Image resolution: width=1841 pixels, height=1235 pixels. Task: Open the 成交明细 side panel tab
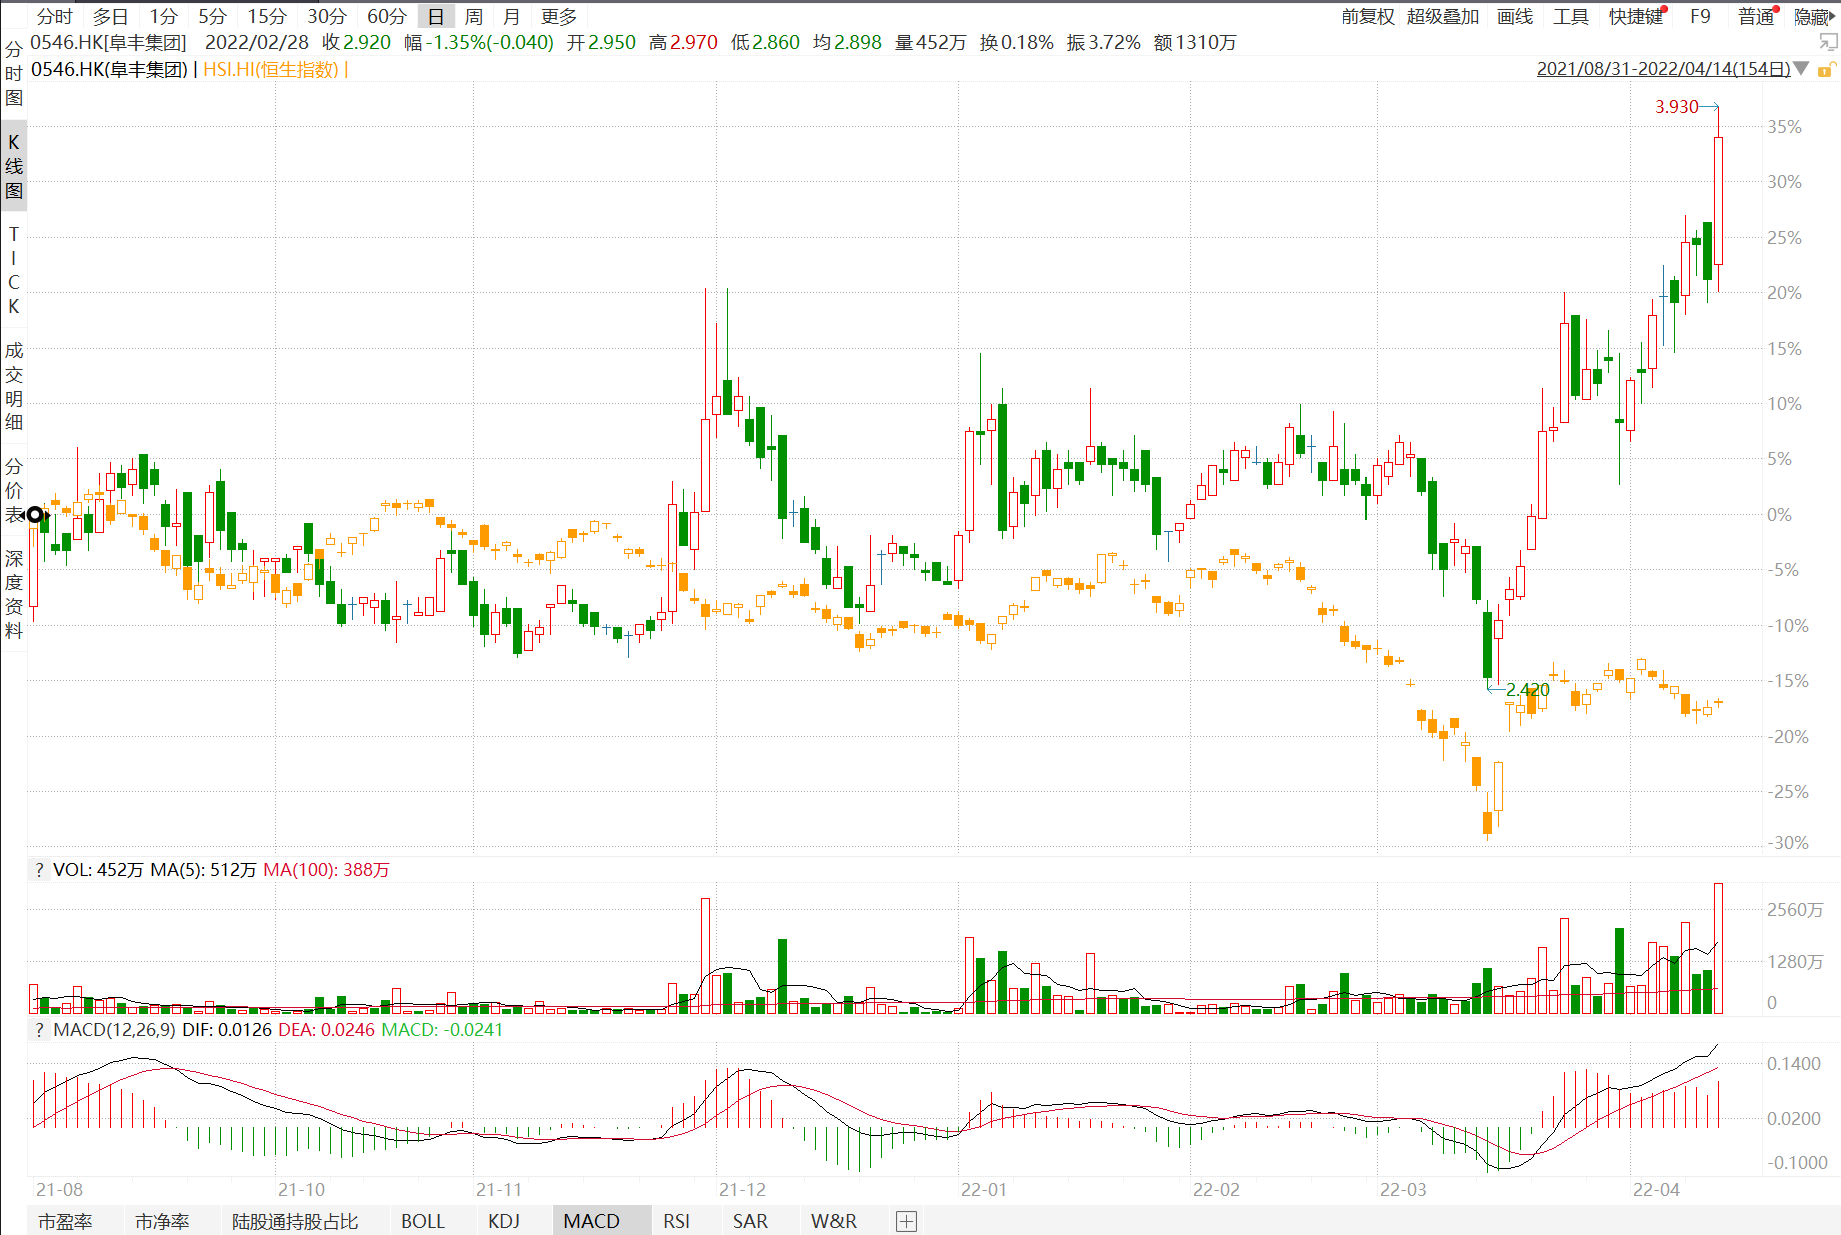pos(14,386)
